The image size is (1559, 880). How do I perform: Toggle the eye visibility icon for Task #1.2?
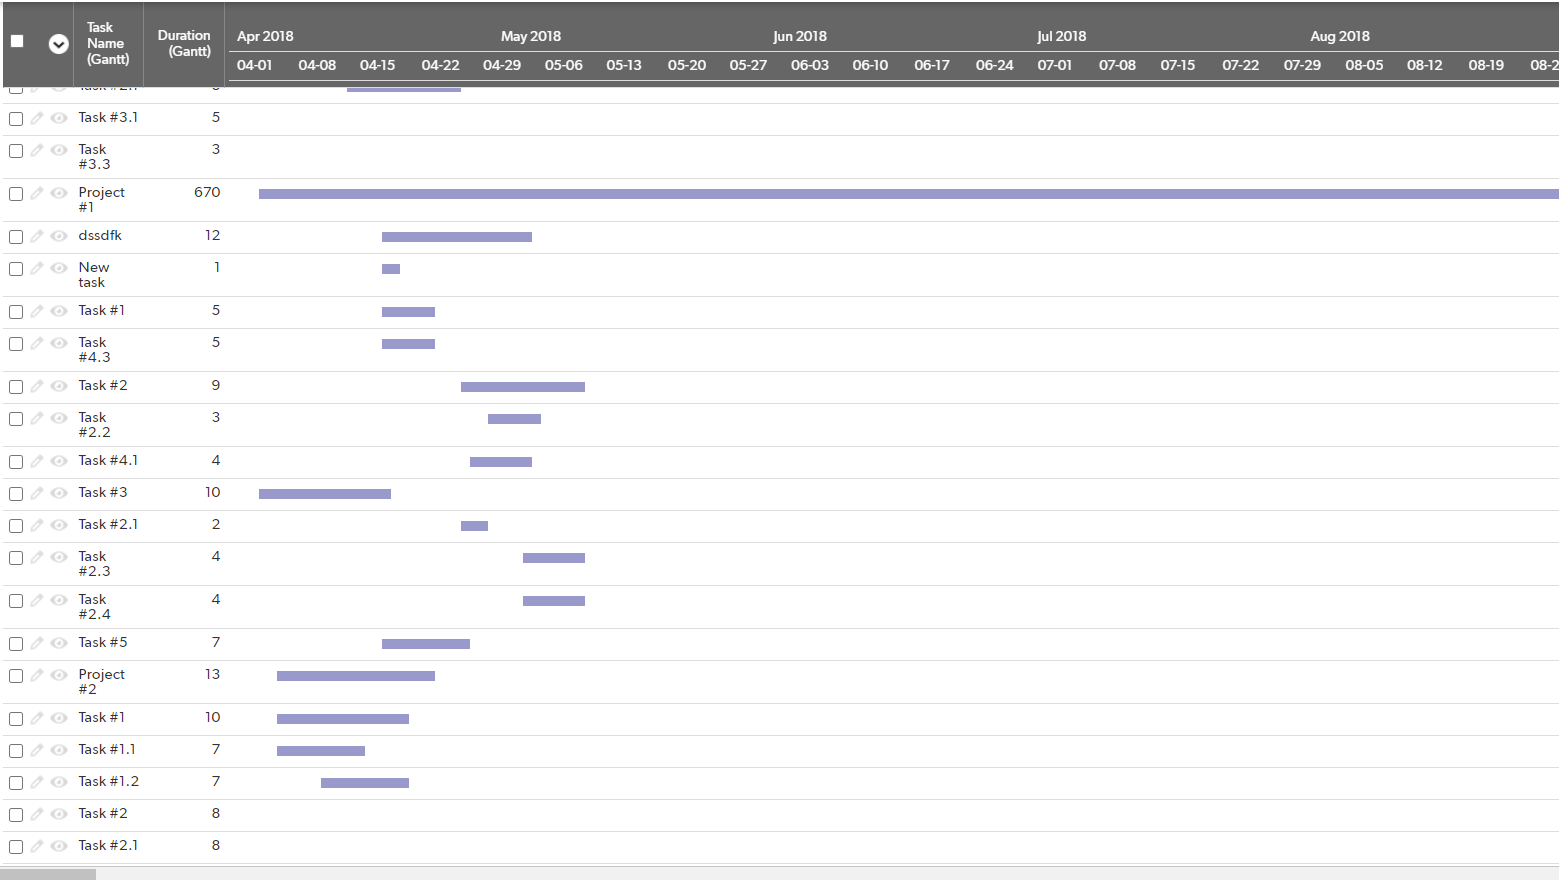pos(59,782)
